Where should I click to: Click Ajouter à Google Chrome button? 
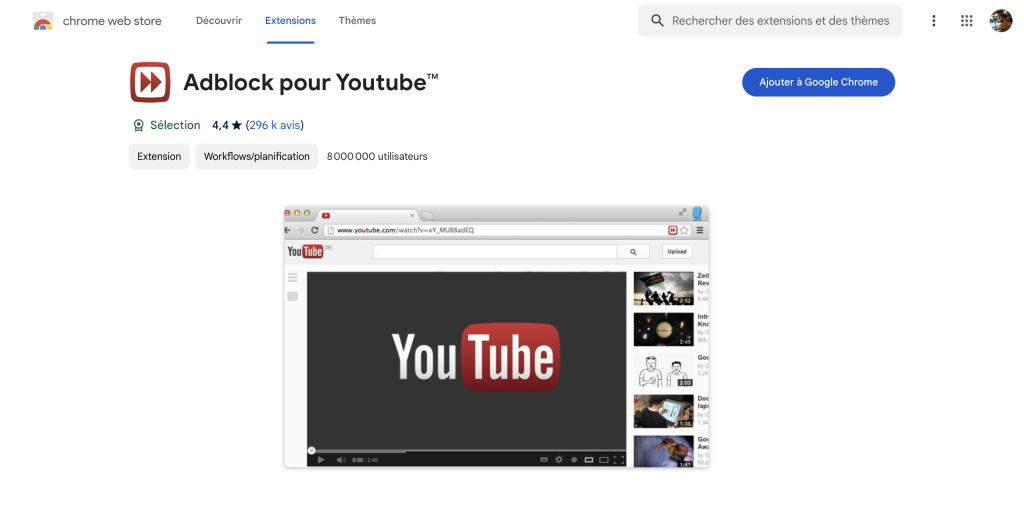818,82
